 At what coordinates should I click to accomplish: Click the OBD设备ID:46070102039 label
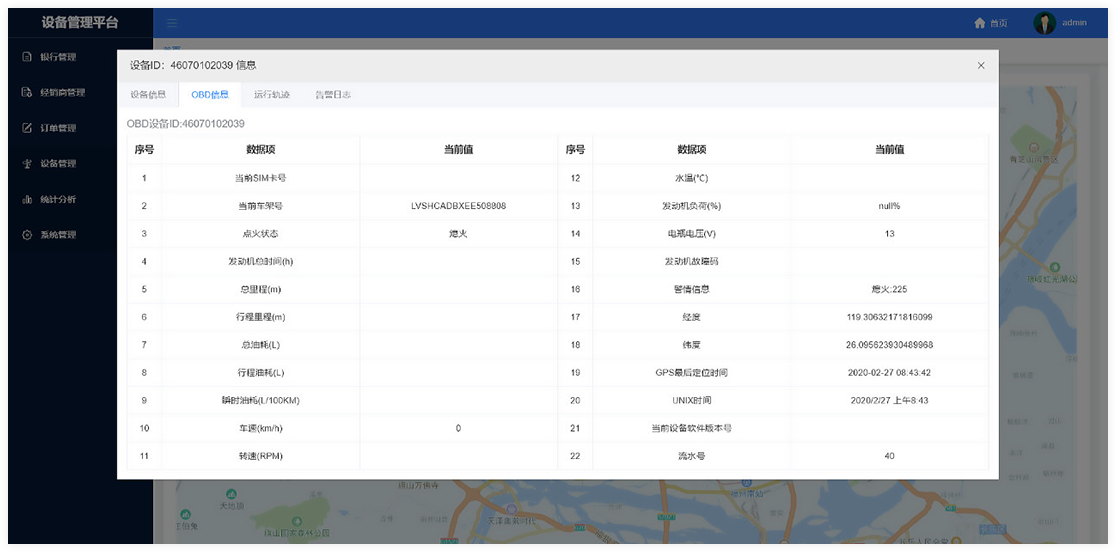pos(186,124)
